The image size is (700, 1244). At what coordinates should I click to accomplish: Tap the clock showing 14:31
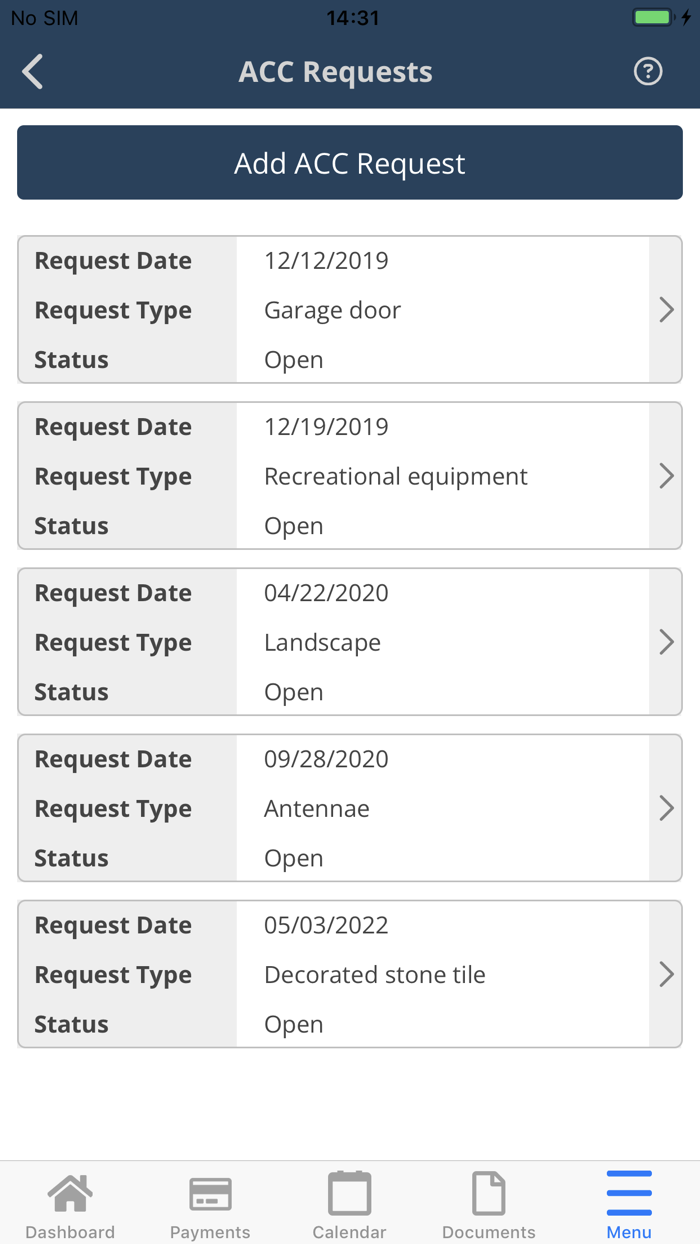(349, 16)
